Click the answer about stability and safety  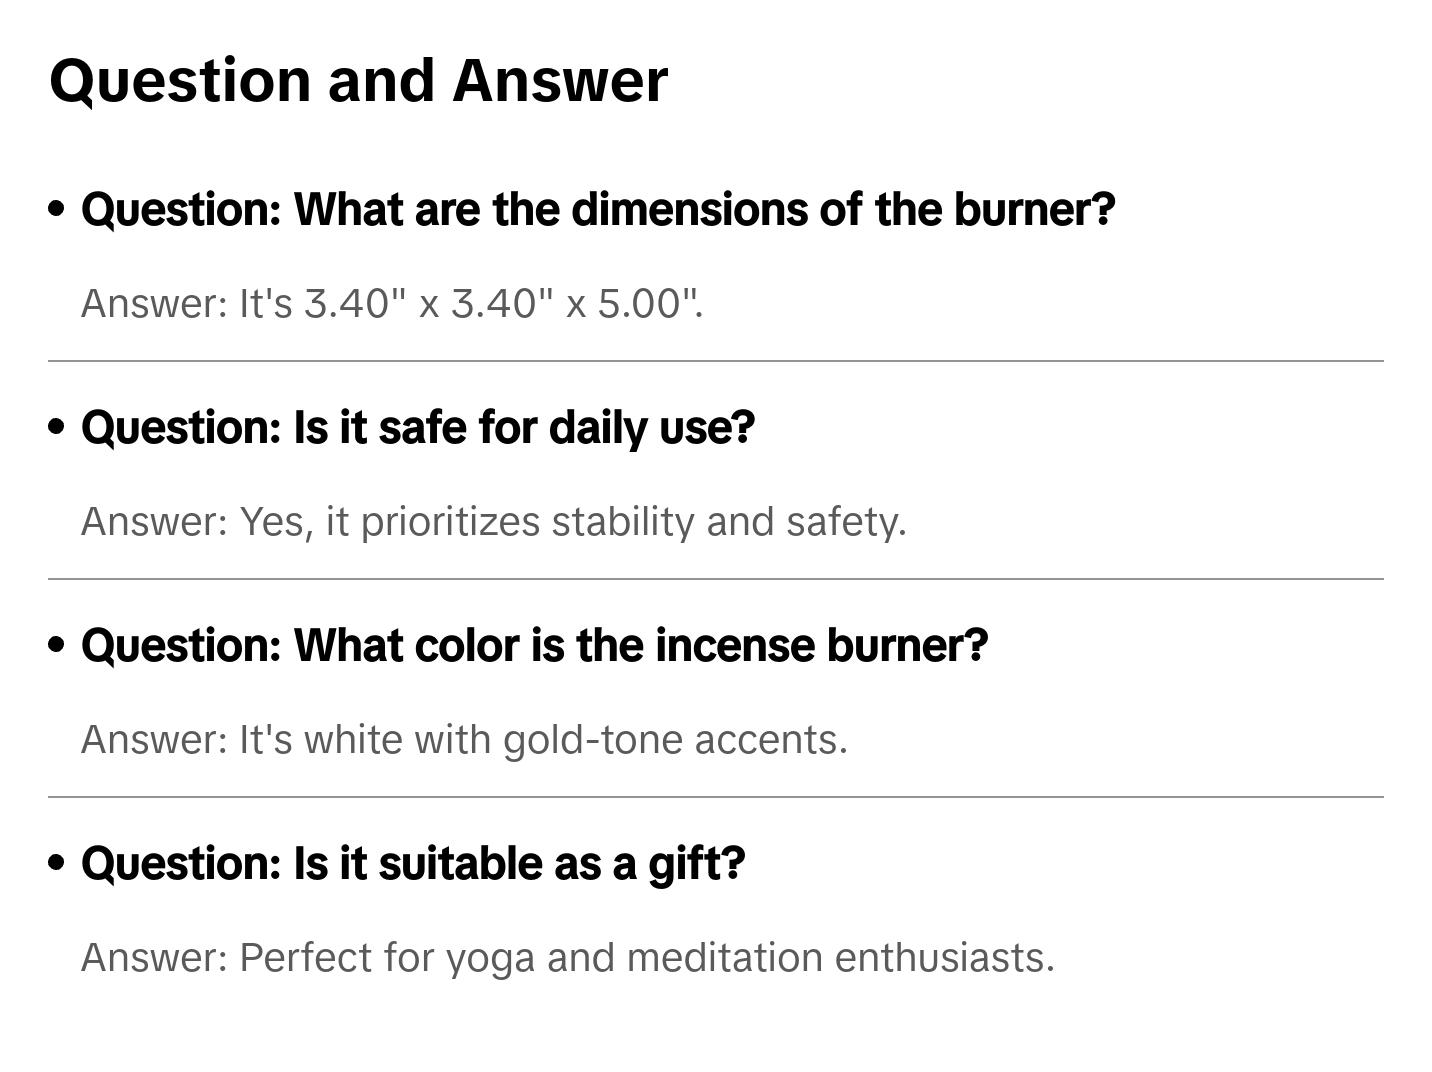(572, 522)
